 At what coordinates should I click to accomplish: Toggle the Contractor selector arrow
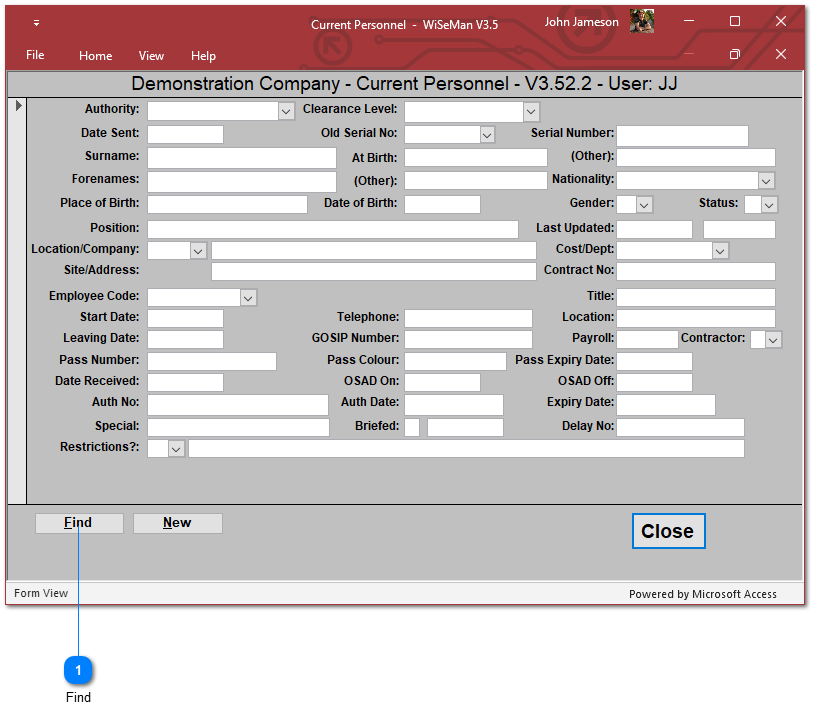click(x=773, y=340)
